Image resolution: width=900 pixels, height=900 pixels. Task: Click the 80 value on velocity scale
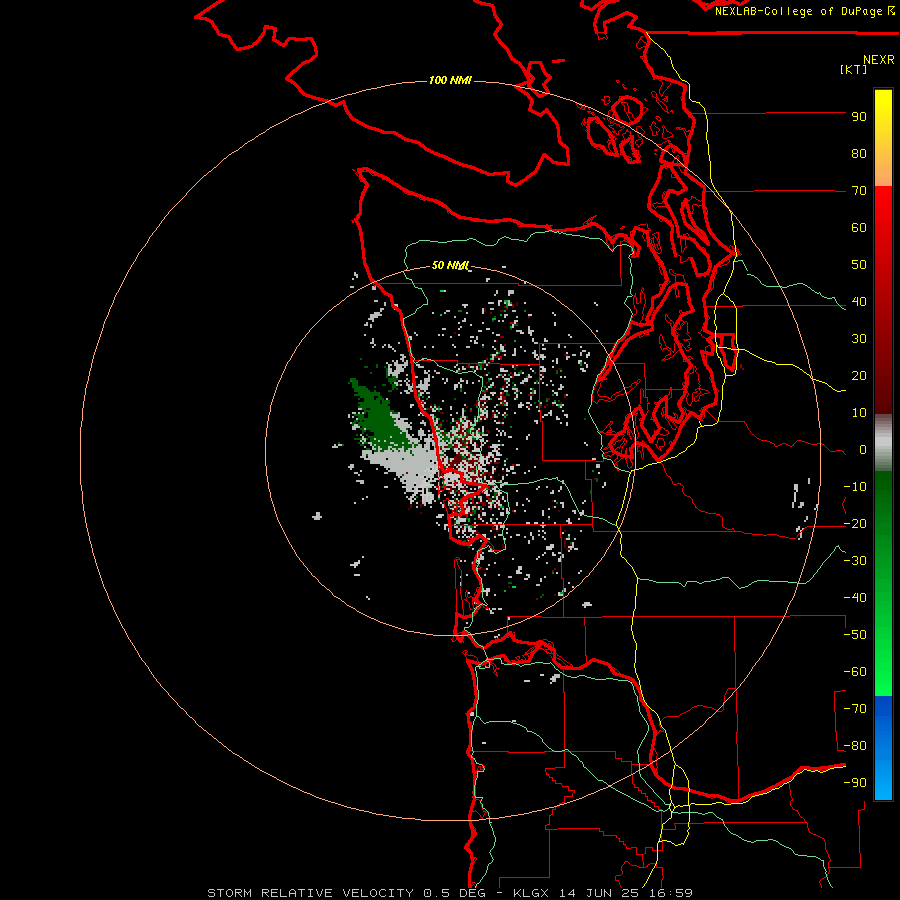point(859,154)
